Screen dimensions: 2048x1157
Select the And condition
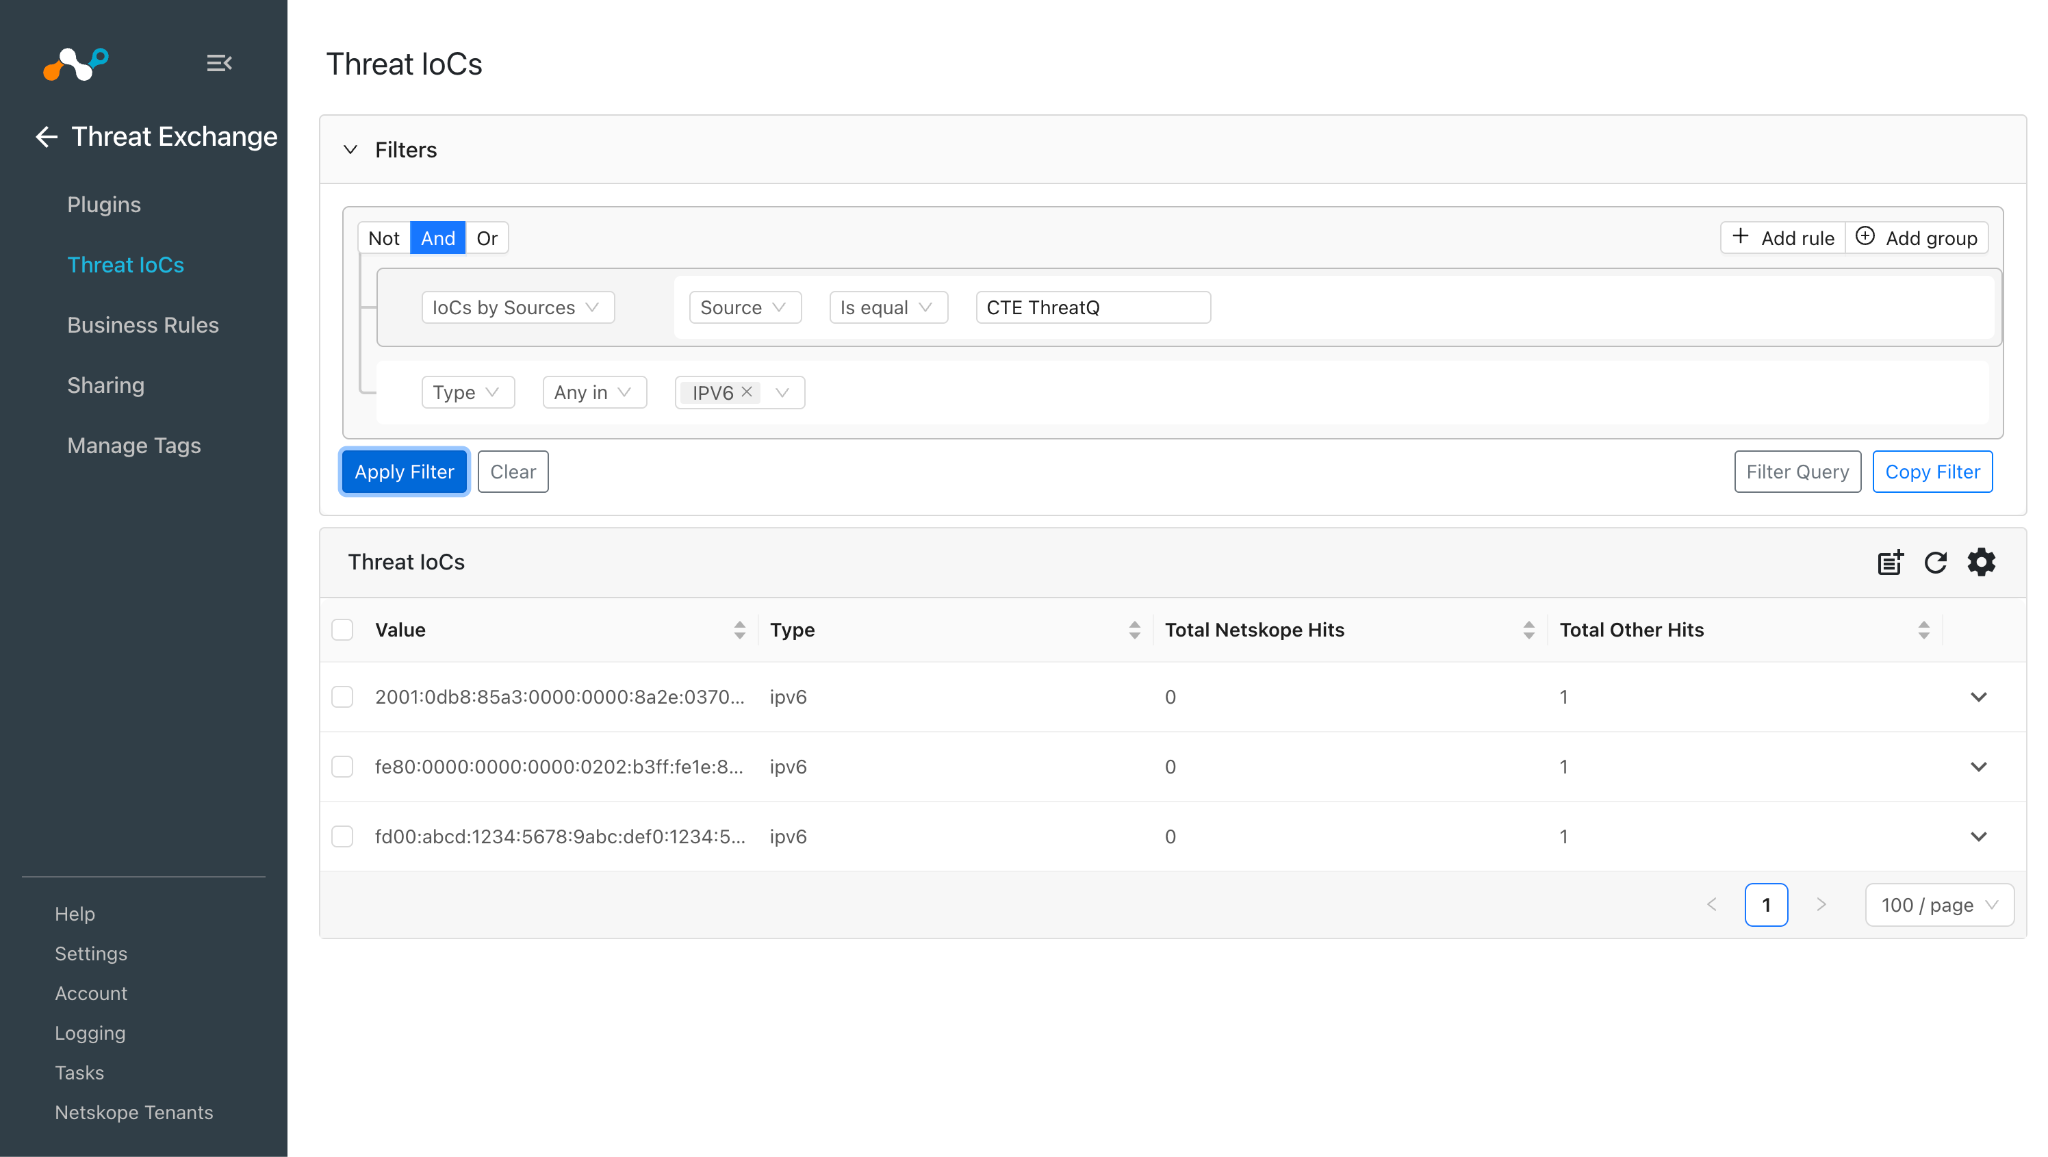tap(438, 238)
